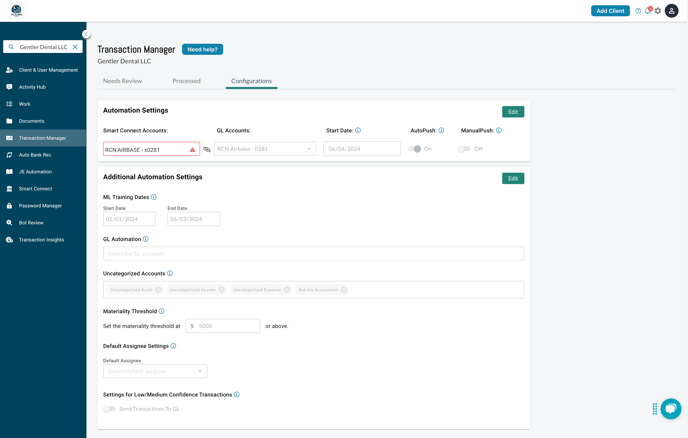Open Password Manager in the sidebar

point(40,206)
